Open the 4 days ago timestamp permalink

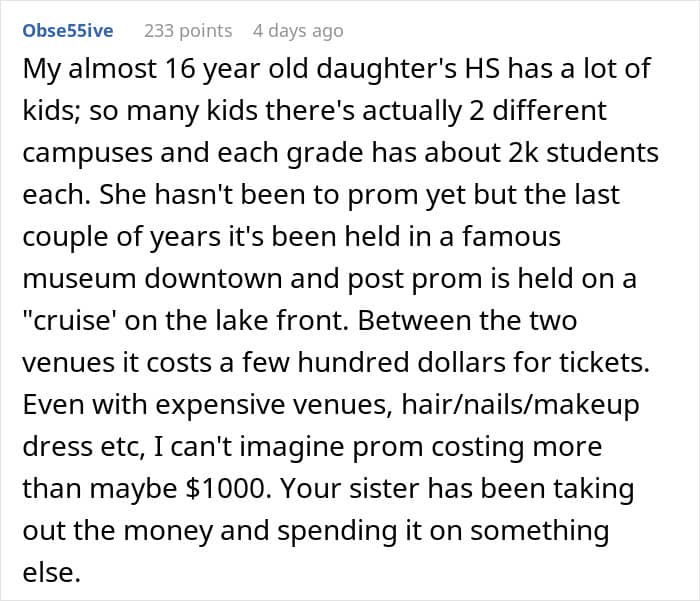pos(298,31)
